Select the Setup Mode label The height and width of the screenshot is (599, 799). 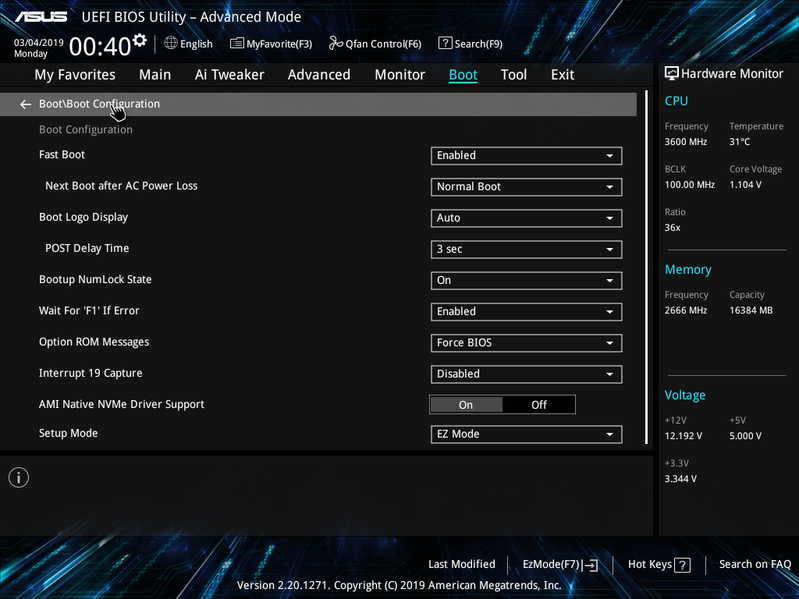pyautogui.click(x=68, y=433)
